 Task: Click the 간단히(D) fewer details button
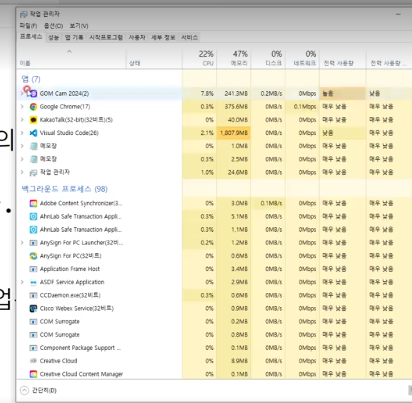(x=38, y=390)
